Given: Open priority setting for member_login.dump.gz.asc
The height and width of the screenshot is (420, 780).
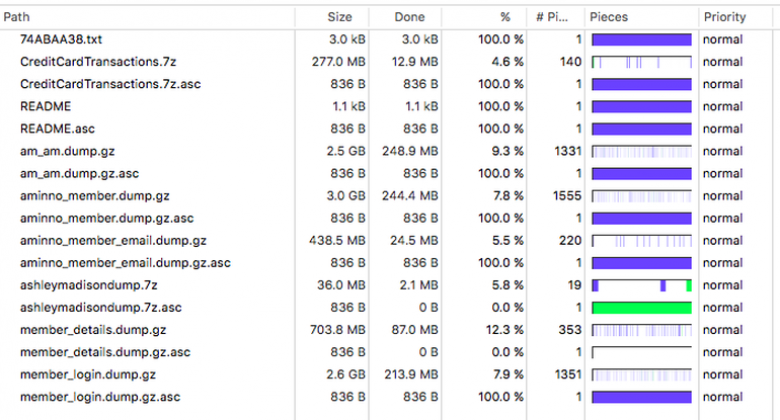Looking at the screenshot, I should [722, 397].
